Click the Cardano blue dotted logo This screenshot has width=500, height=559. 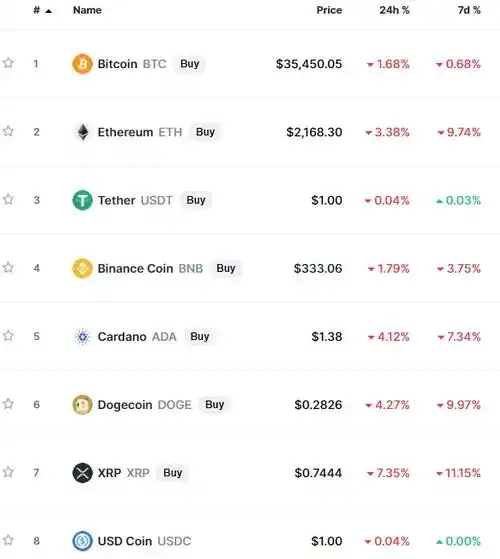[x=82, y=337]
